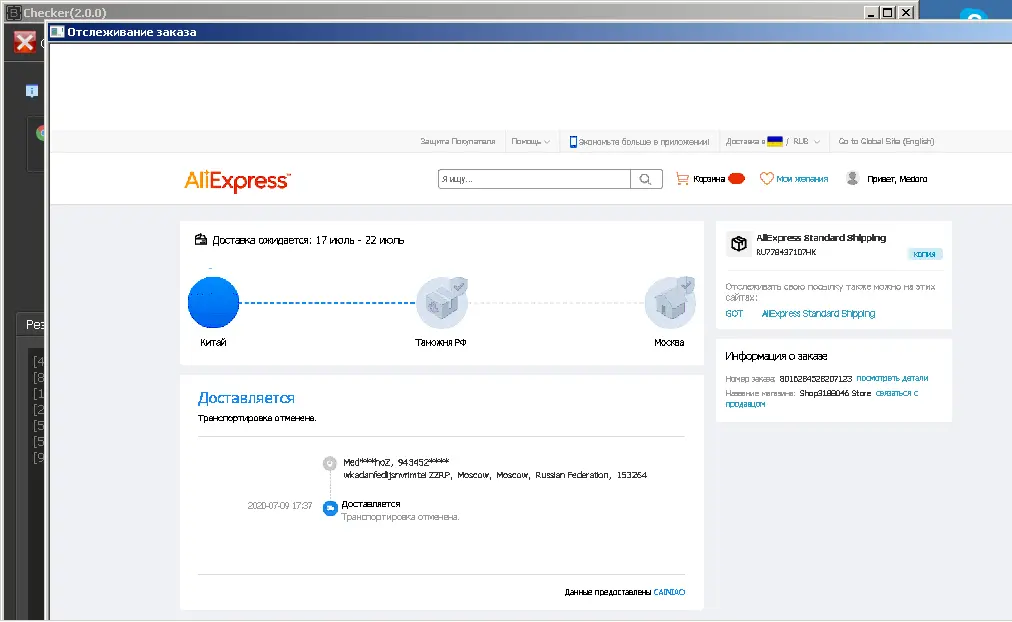Click tracking number RU778437107HK

786,252
